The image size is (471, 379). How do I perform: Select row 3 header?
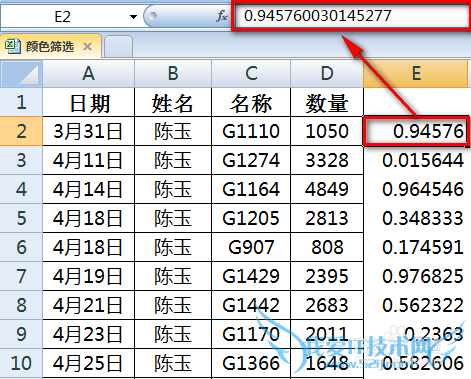(21, 160)
